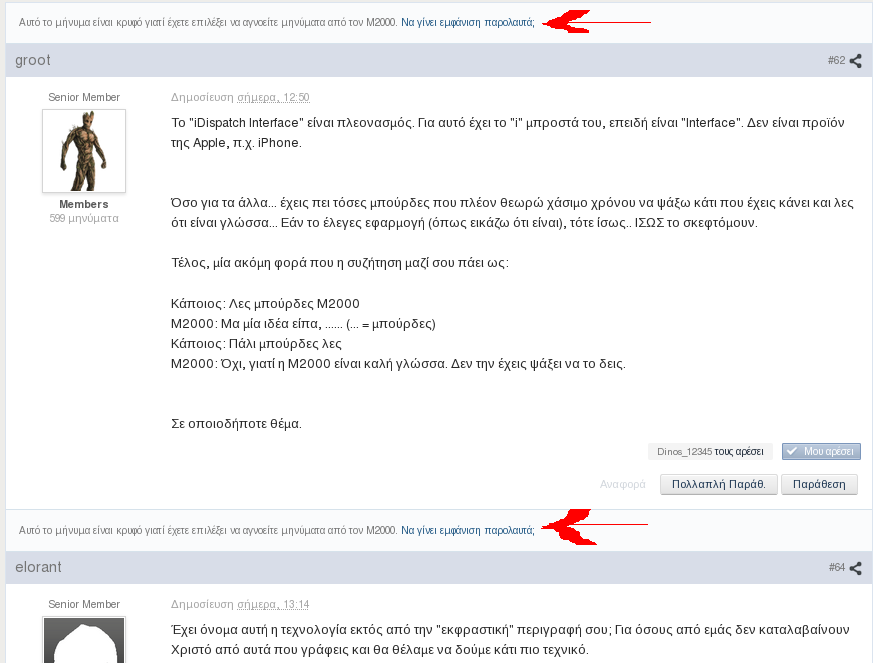Viewport: 873px width, 663px height.
Task: Toggle the 'Μου αρέσει' like button
Action: (x=821, y=451)
